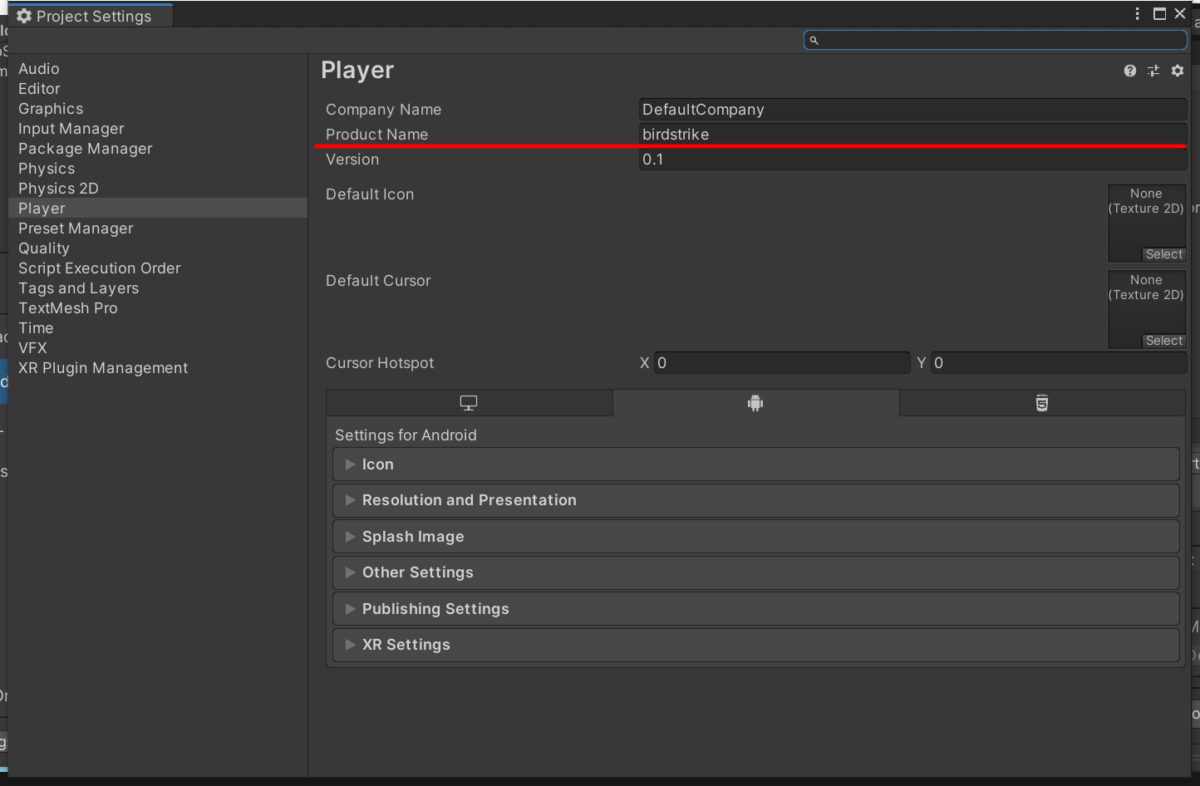This screenshot has height=786, width=1200.
Task: Click the settings search field
Action: (x=996, y=40)
